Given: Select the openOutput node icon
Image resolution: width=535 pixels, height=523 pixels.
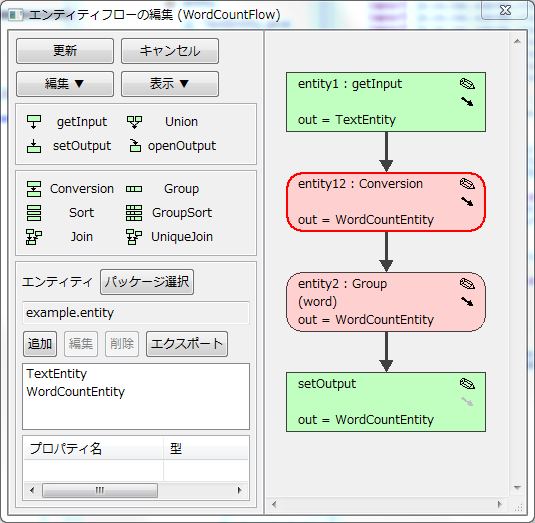Looking at the screenshot, I should click(x=135, y=146).
